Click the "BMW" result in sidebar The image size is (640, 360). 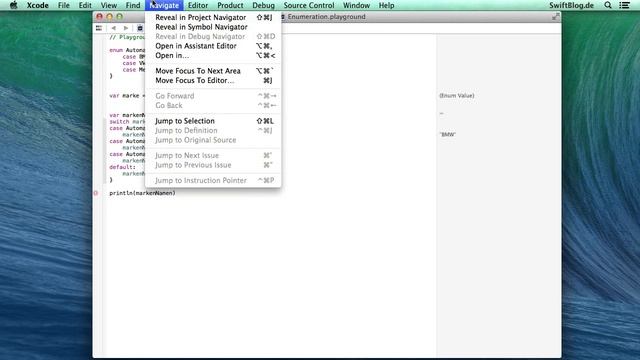tap(447, 134)
